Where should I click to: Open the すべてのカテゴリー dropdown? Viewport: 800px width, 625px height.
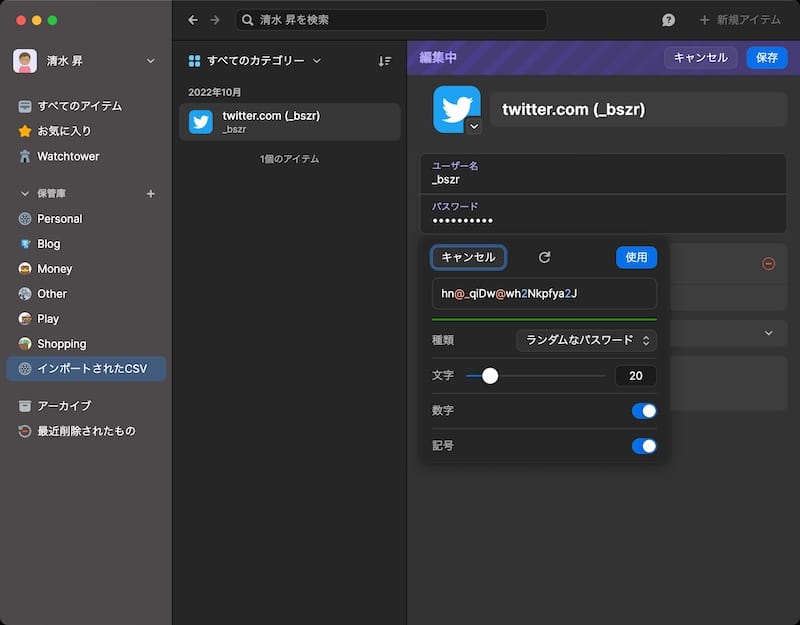point(255,61)
